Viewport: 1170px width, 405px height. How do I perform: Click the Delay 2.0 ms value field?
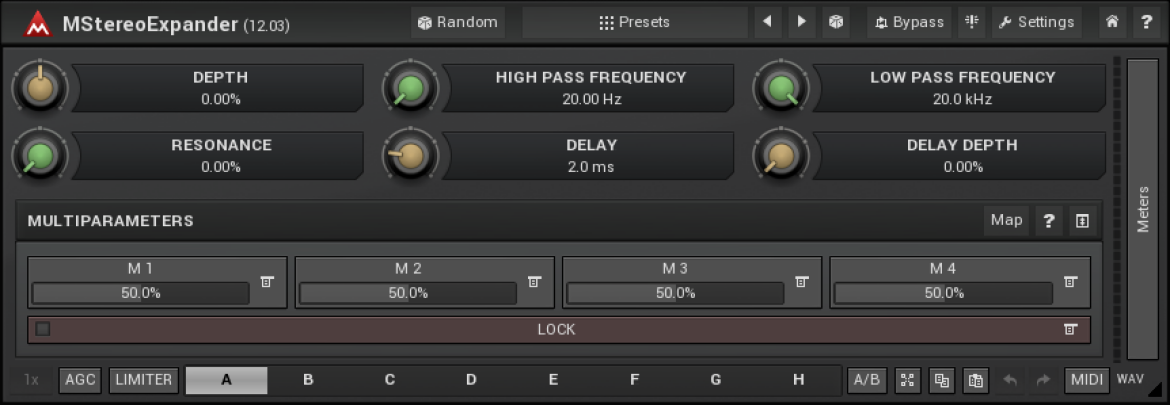[x=591, y=167]
